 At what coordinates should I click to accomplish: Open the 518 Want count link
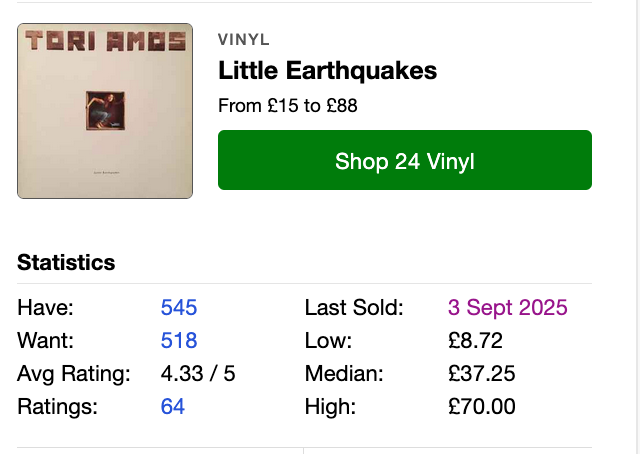(179, 340)
